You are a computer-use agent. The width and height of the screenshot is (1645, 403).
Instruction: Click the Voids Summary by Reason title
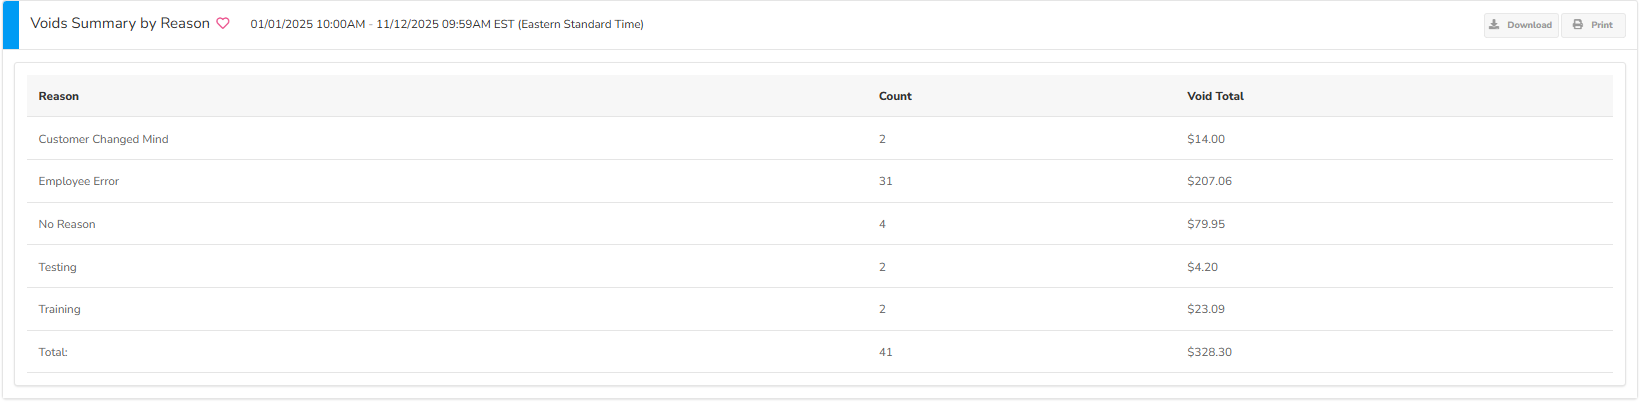pyautogui.click(x=120, y=23)
